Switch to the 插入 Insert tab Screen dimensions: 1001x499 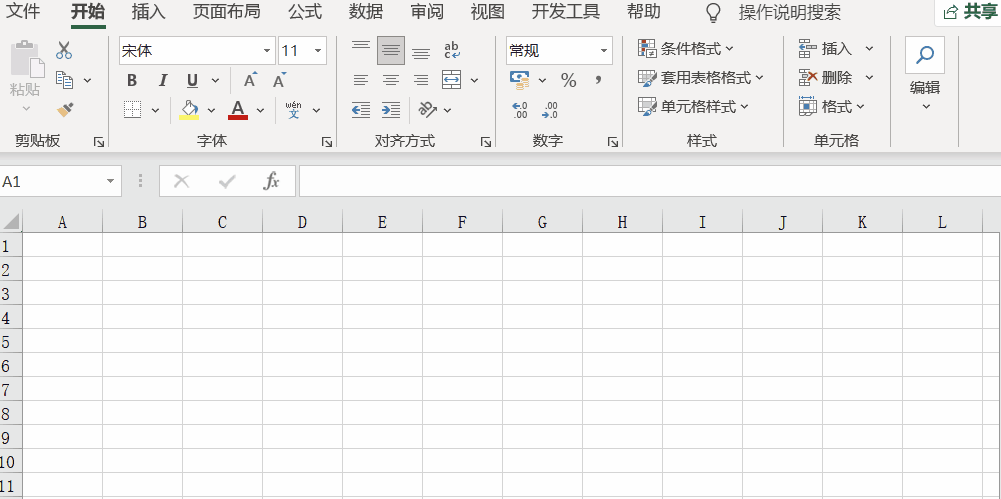(148, 11)
